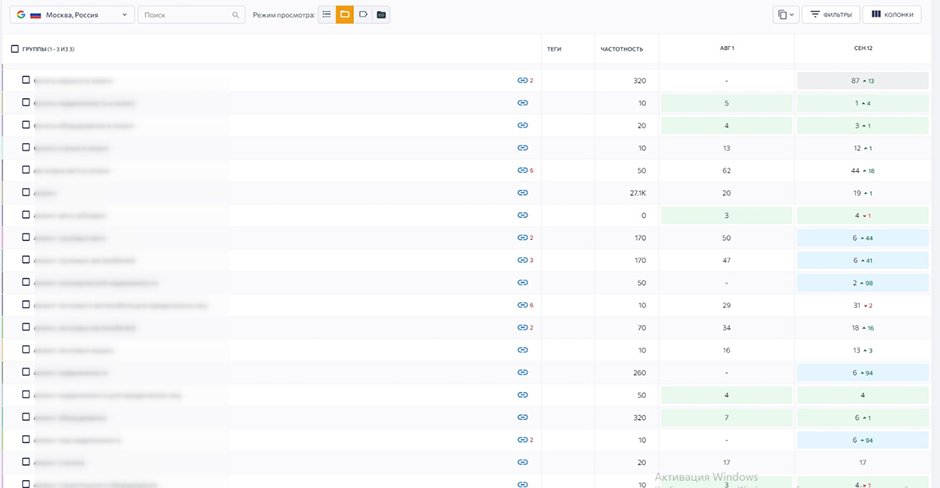Click in the Поиск search field

tap(191, 15)
